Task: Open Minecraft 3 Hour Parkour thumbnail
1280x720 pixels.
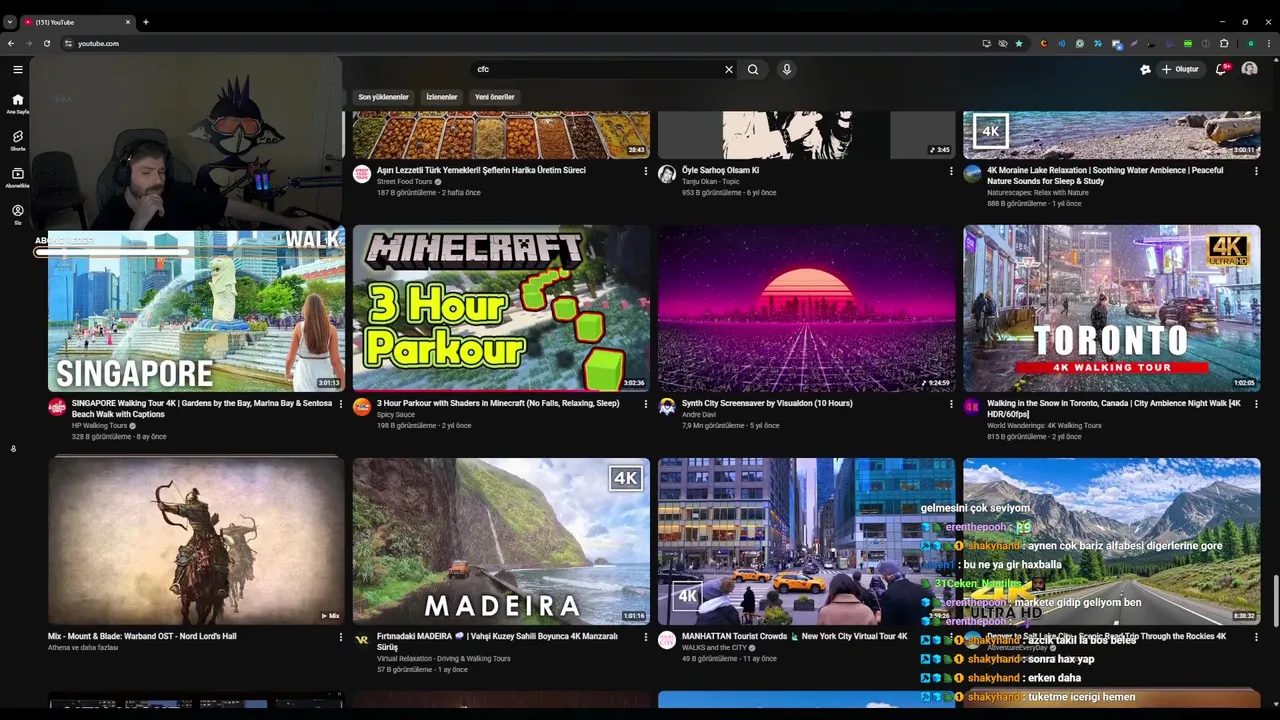Action: pos(501,308)
